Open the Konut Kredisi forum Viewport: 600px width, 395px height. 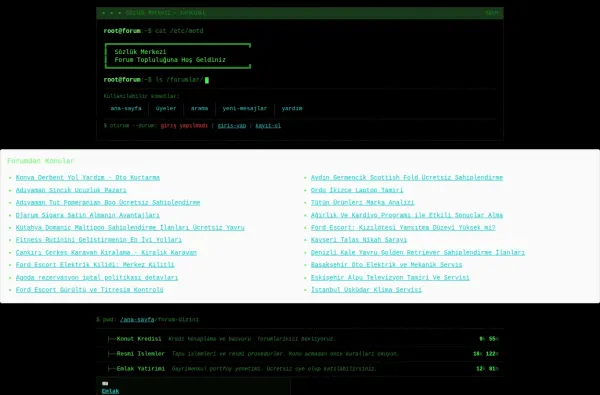(x=139, y=339)
